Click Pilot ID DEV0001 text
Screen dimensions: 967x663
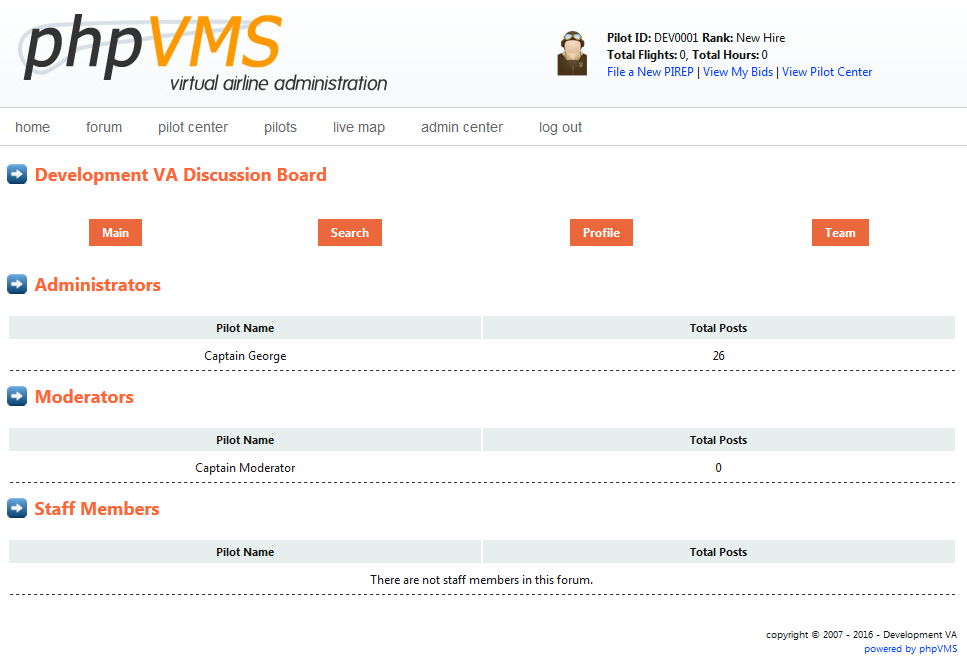[652, 38]
